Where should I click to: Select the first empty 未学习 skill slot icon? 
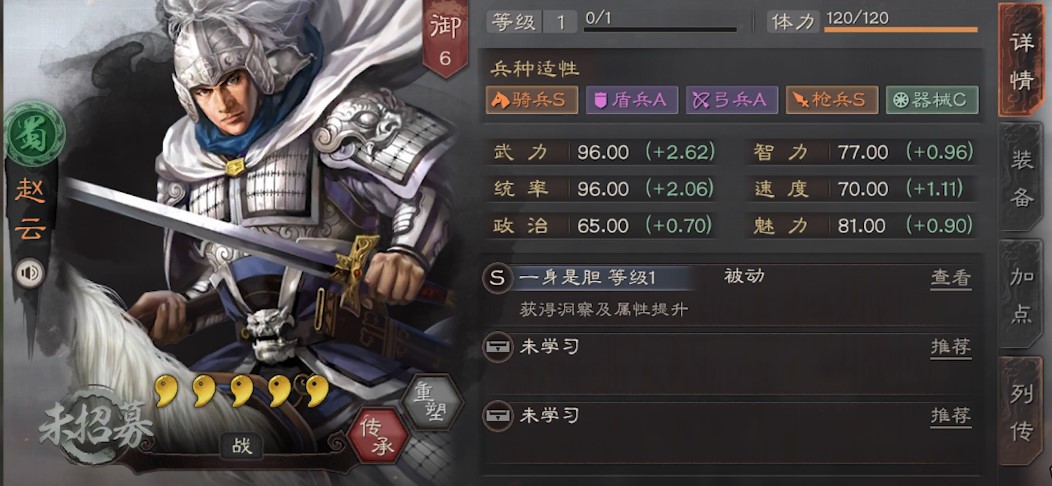point(498,348)
